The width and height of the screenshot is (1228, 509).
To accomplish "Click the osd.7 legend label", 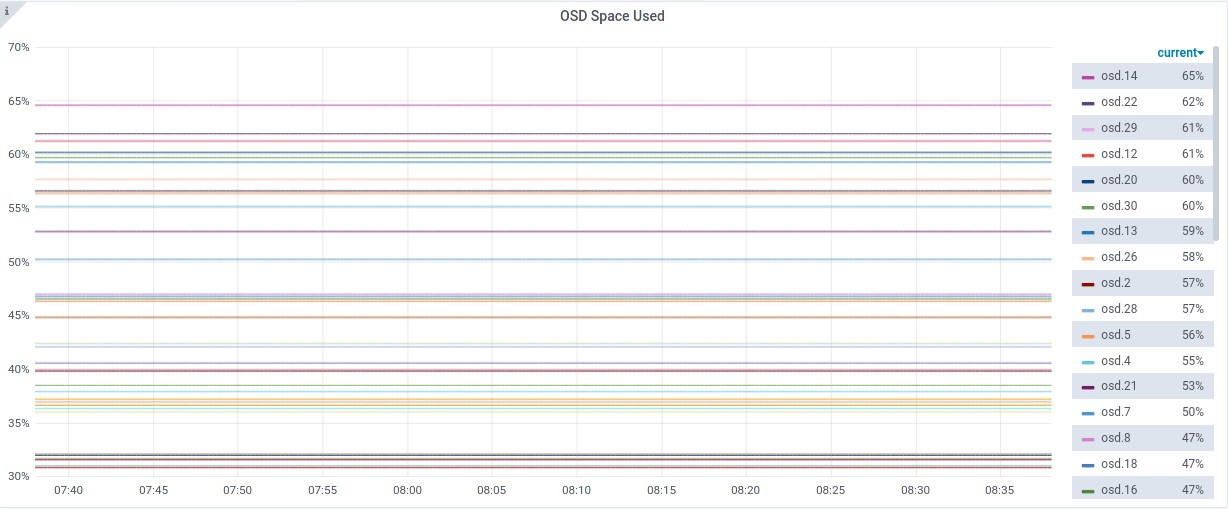I will coord(1115,412).
